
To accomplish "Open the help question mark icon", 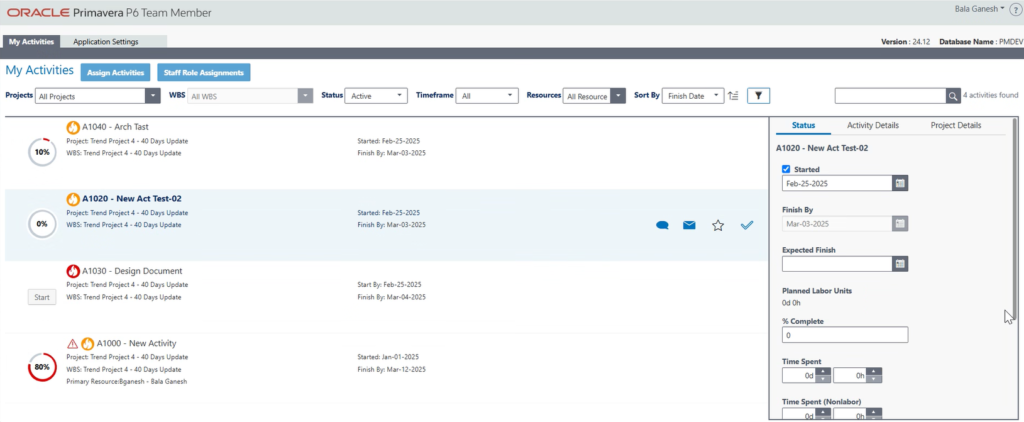I will point(1015,9).
